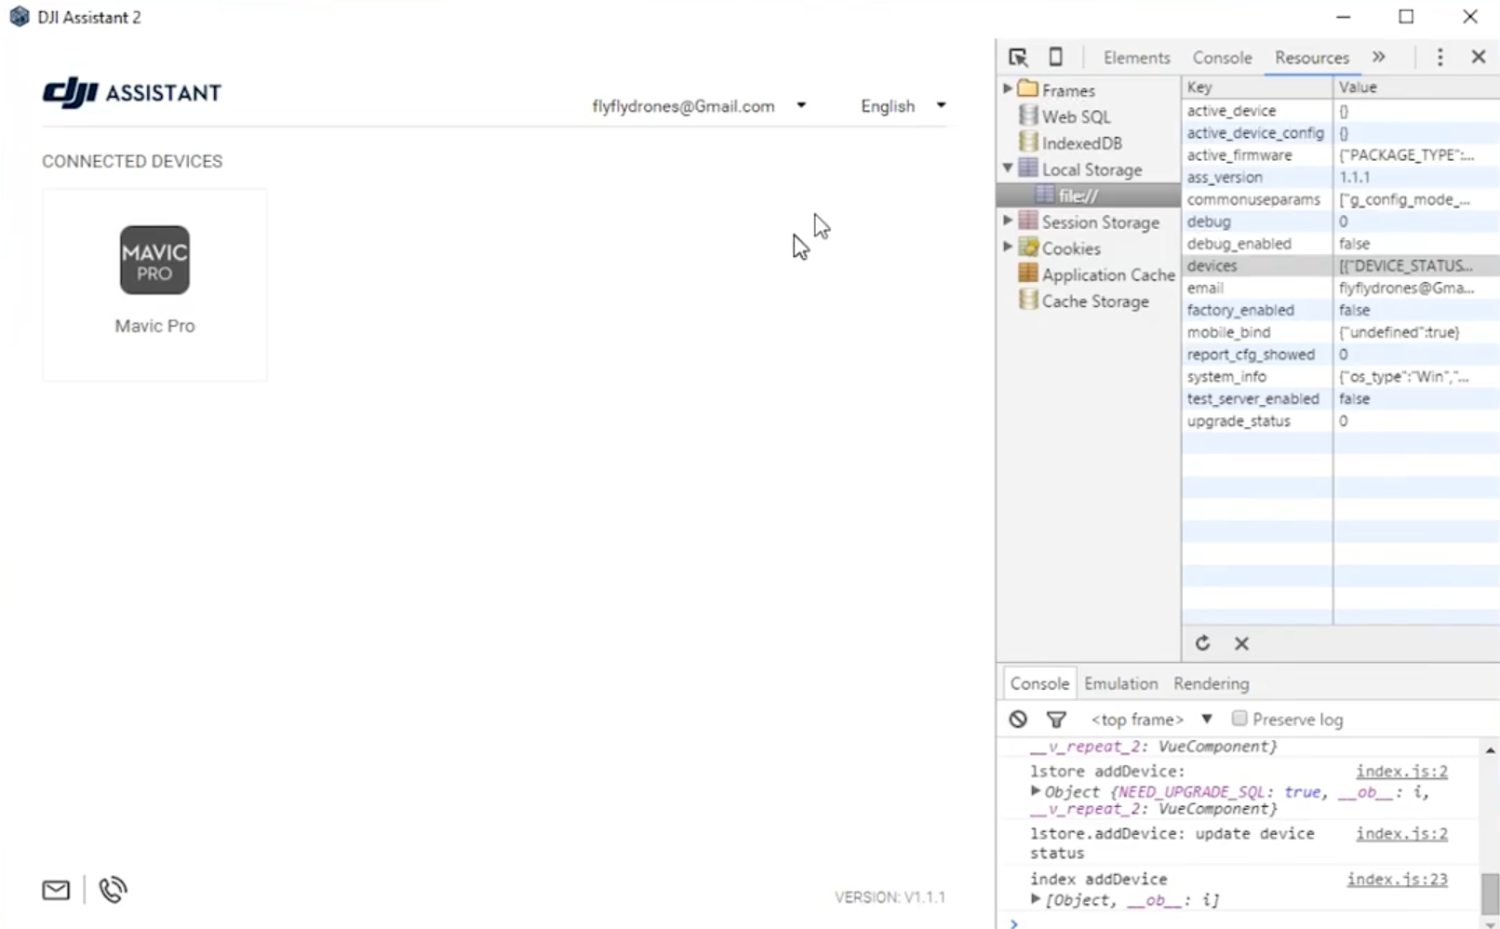
Task: Refresh the local storage table
Action: coord(1203,643)
